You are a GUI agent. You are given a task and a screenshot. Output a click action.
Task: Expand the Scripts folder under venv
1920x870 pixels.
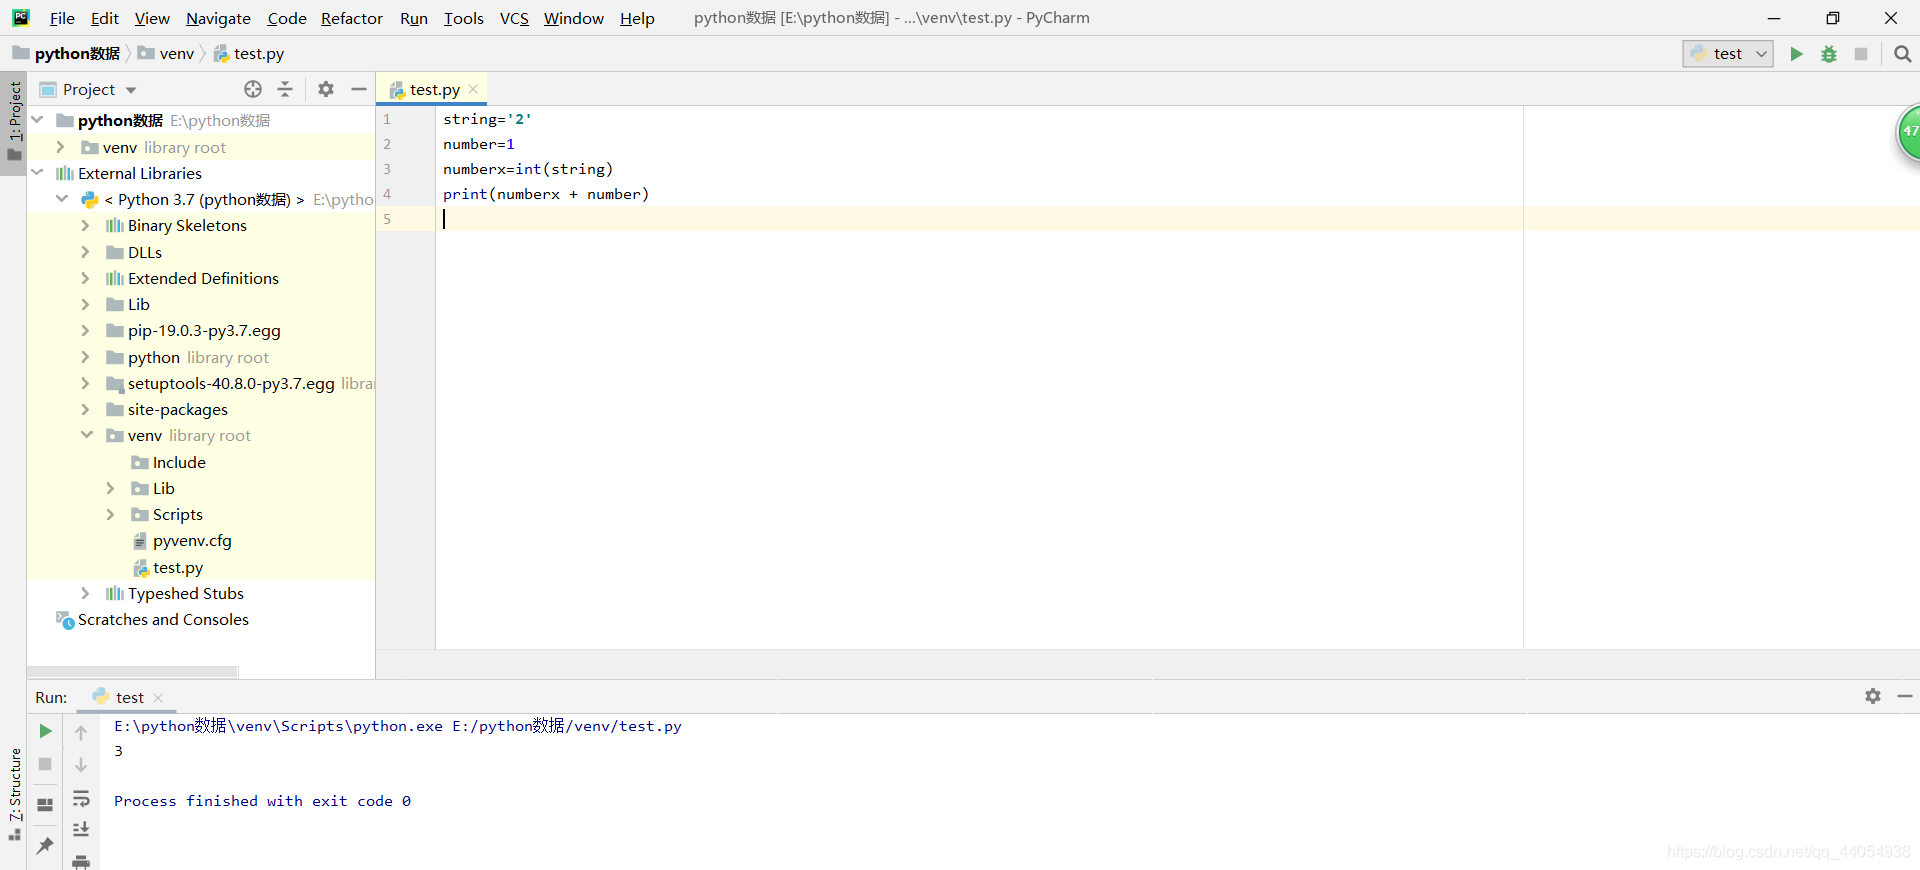coord(111,514)
